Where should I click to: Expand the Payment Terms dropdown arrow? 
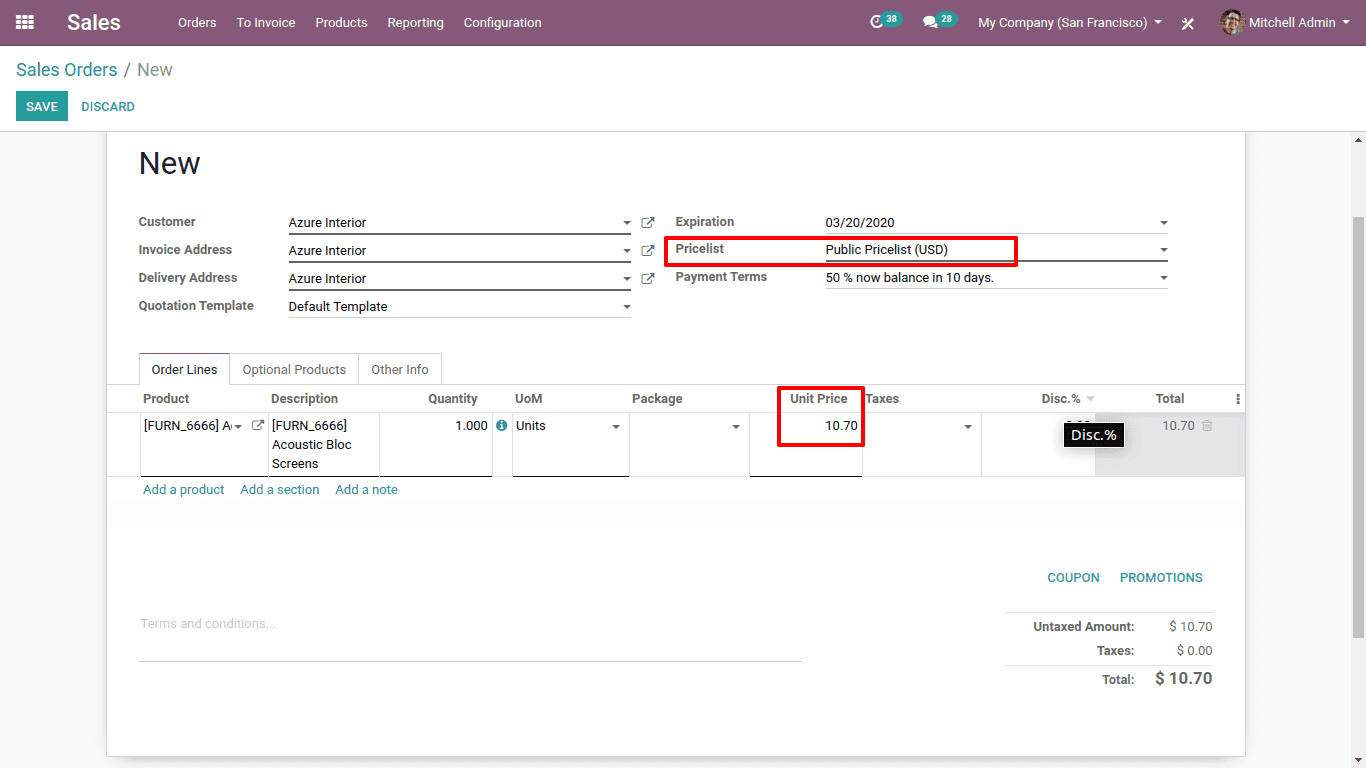coord(1163,278)
